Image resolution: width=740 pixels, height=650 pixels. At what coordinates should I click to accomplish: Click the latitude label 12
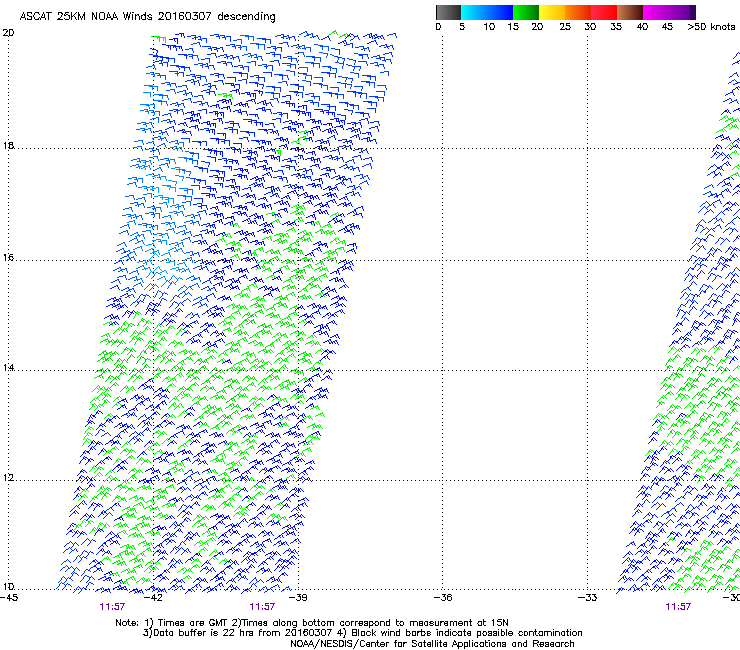pos(8,478)
